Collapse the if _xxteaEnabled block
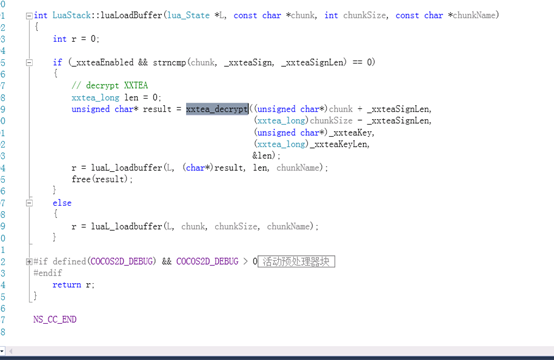 point(29,63)
